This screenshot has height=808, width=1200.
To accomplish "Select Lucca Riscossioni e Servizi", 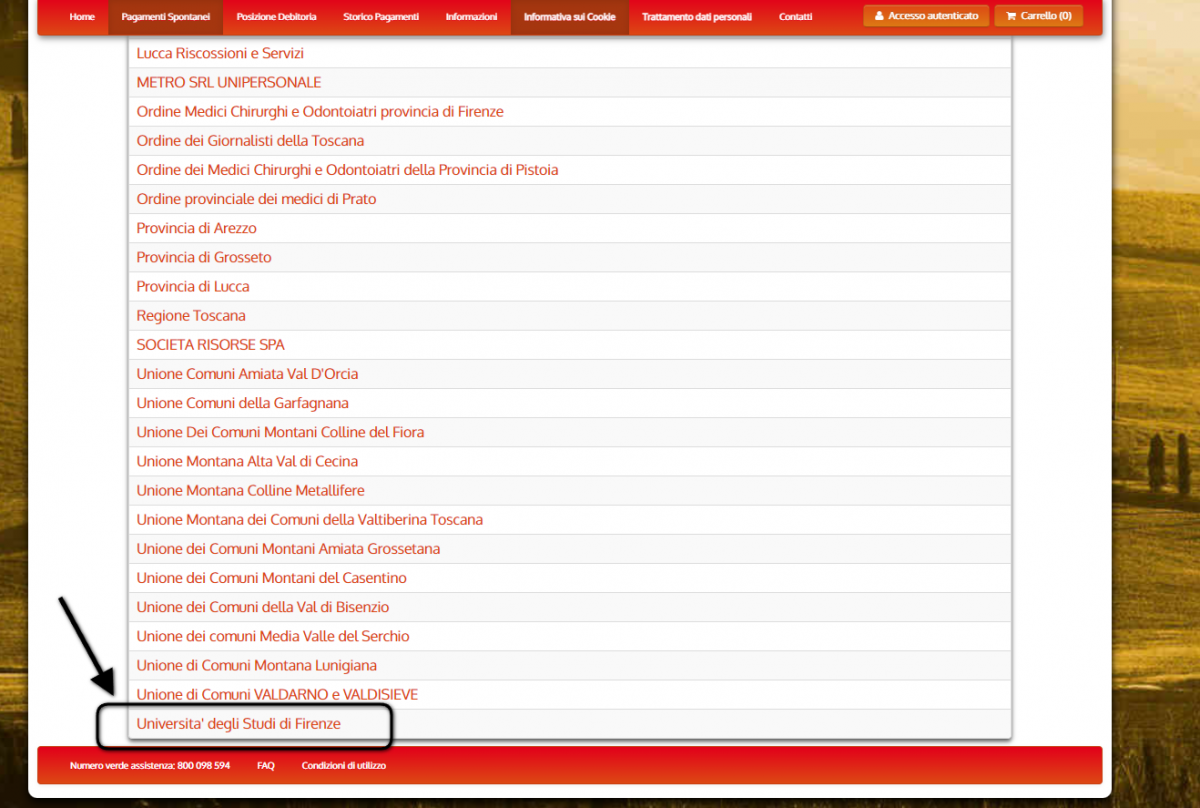I will [220, 54].
